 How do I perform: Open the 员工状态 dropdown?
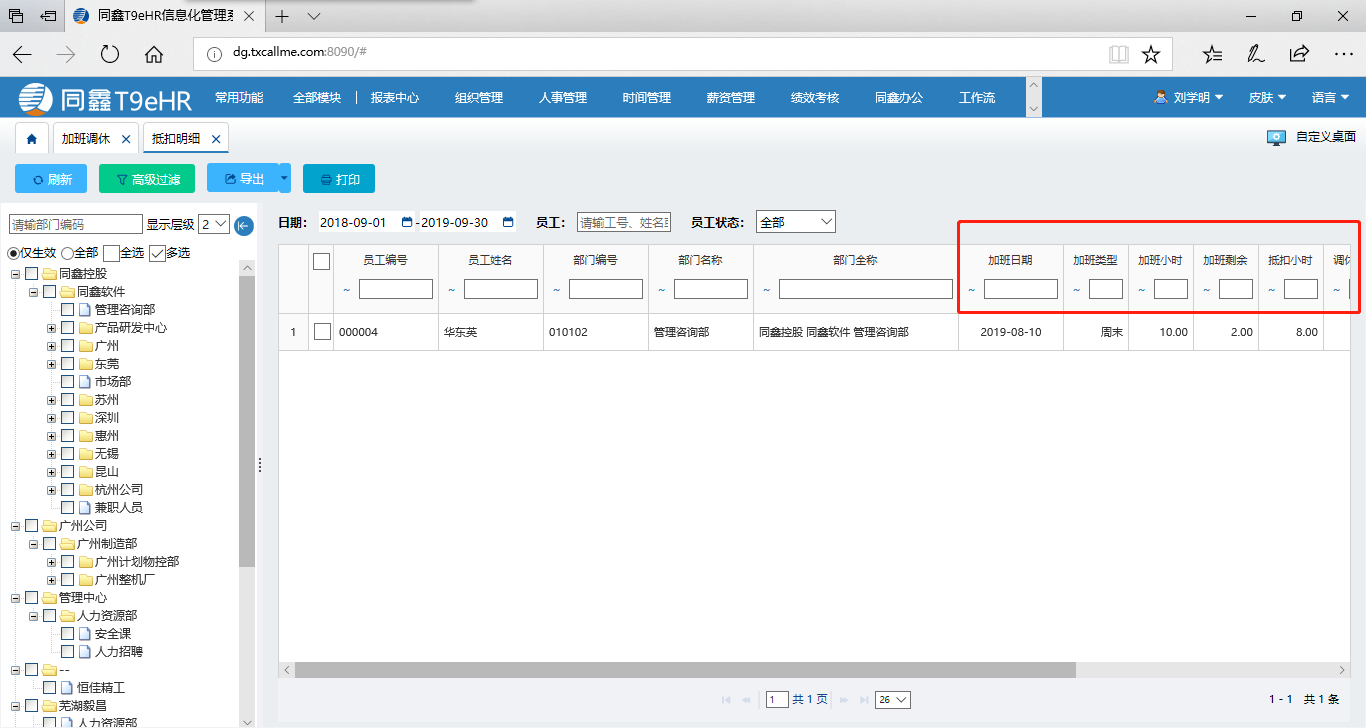click(795, 222)
